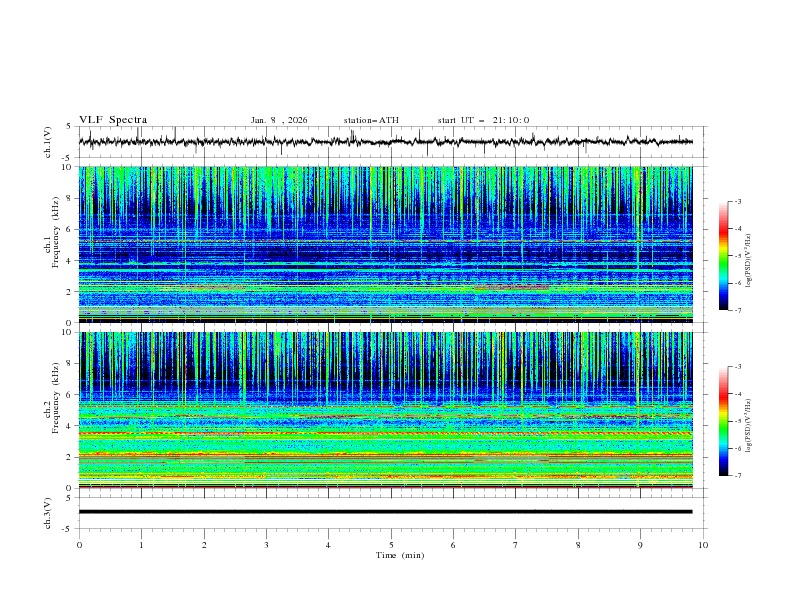Select the ch.2 colorbar log(PSD) label
The width and height of the screenshot is (792, 612).
point(748,426)
